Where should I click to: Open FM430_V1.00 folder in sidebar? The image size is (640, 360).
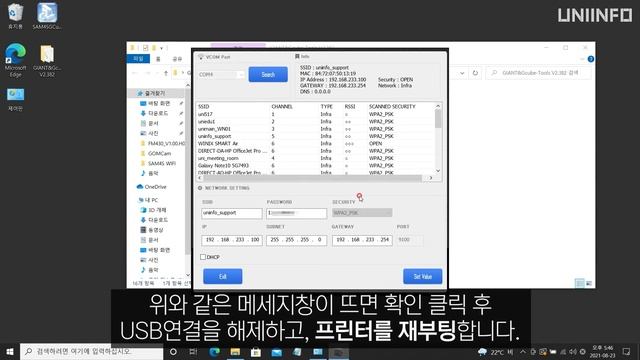[x=162, y=143]
